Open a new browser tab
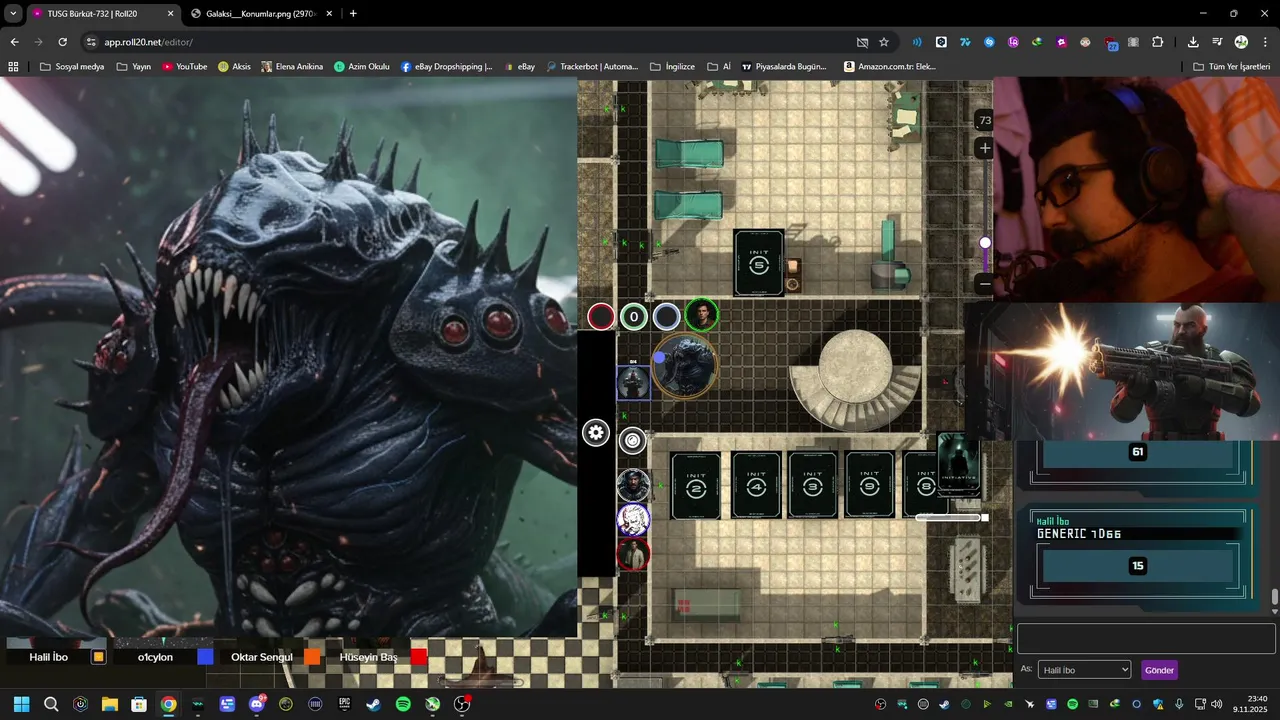This screenshot has height=720, width=1280. pos(353,14)
